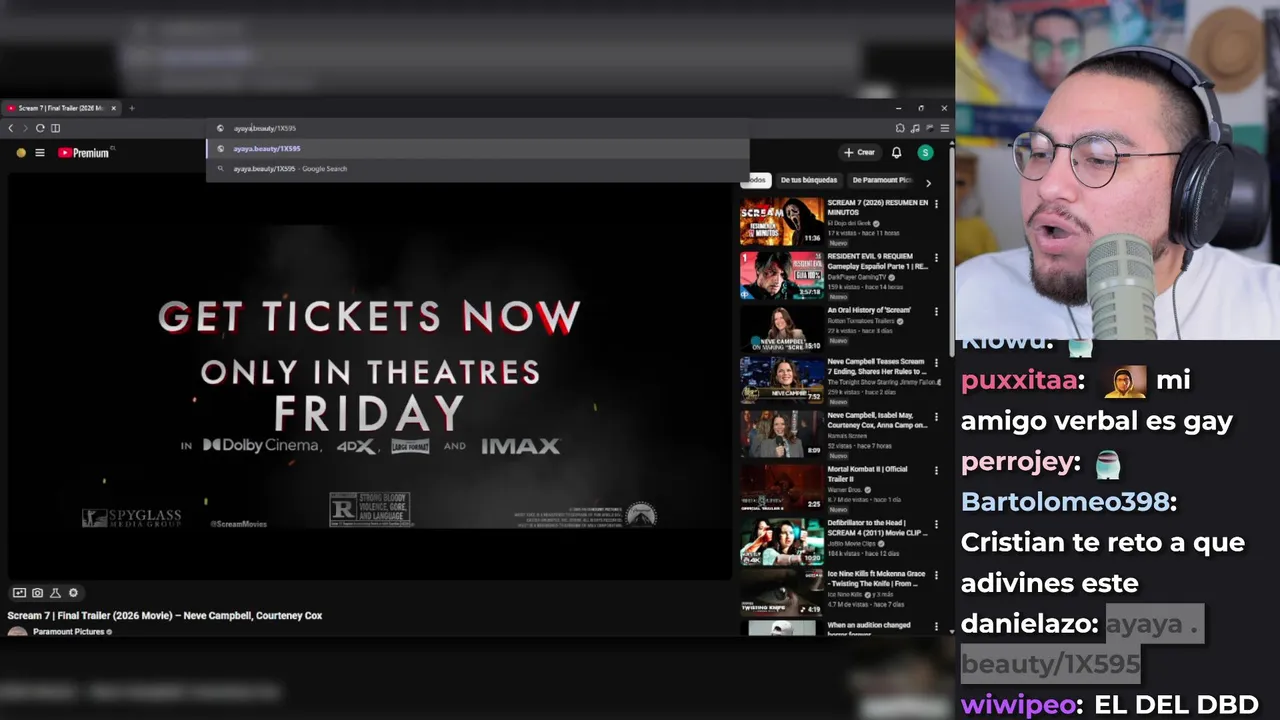
Task: Click the yellow circle icon beside the guide menu
Action: point(21,153)
